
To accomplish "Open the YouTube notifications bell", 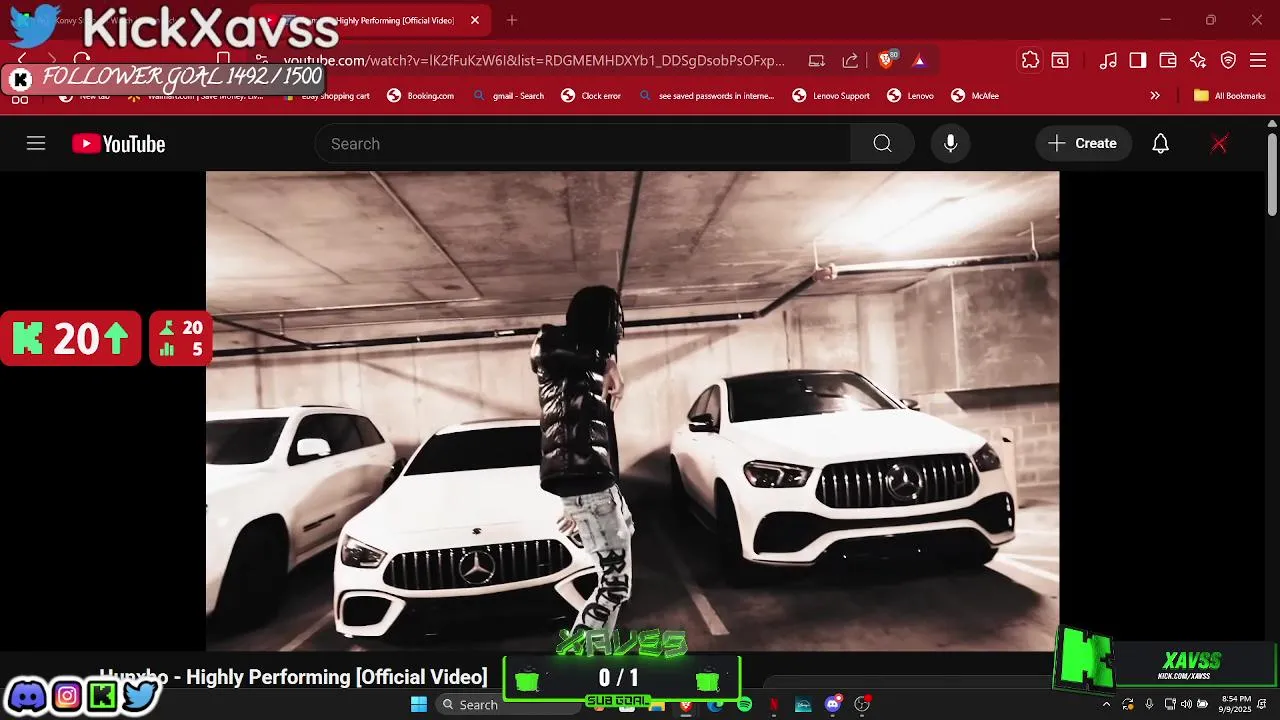I will coord(1160,144).
